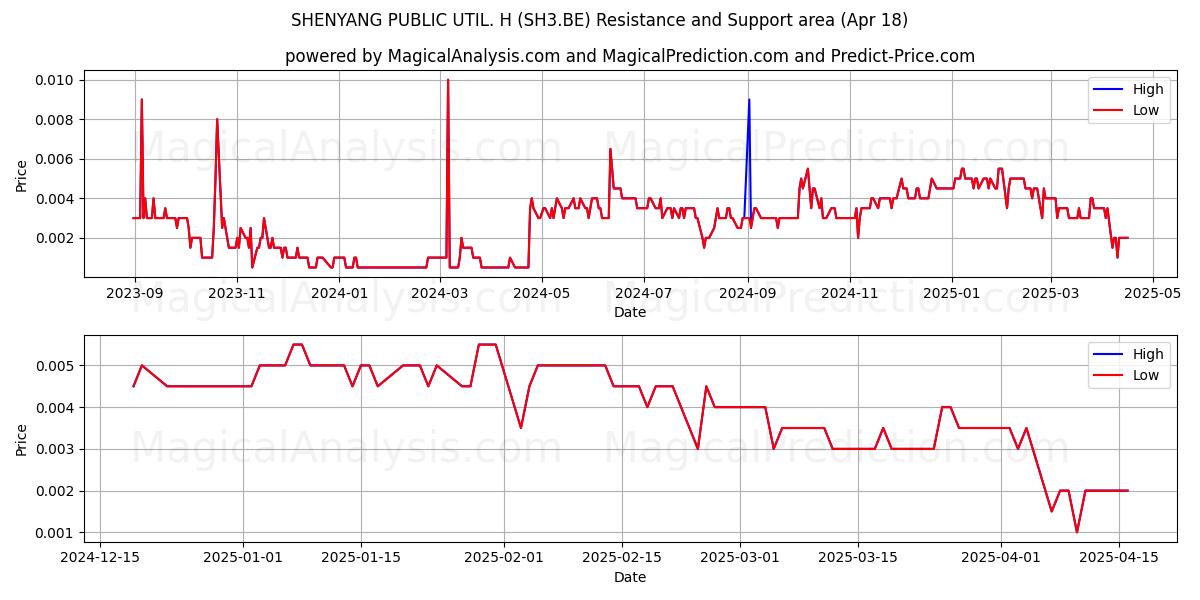Viewport: 1200px width, 600px height.
Task: Click bottom chart y-axis value '0.003'
Action: click(x=57, y=449)
